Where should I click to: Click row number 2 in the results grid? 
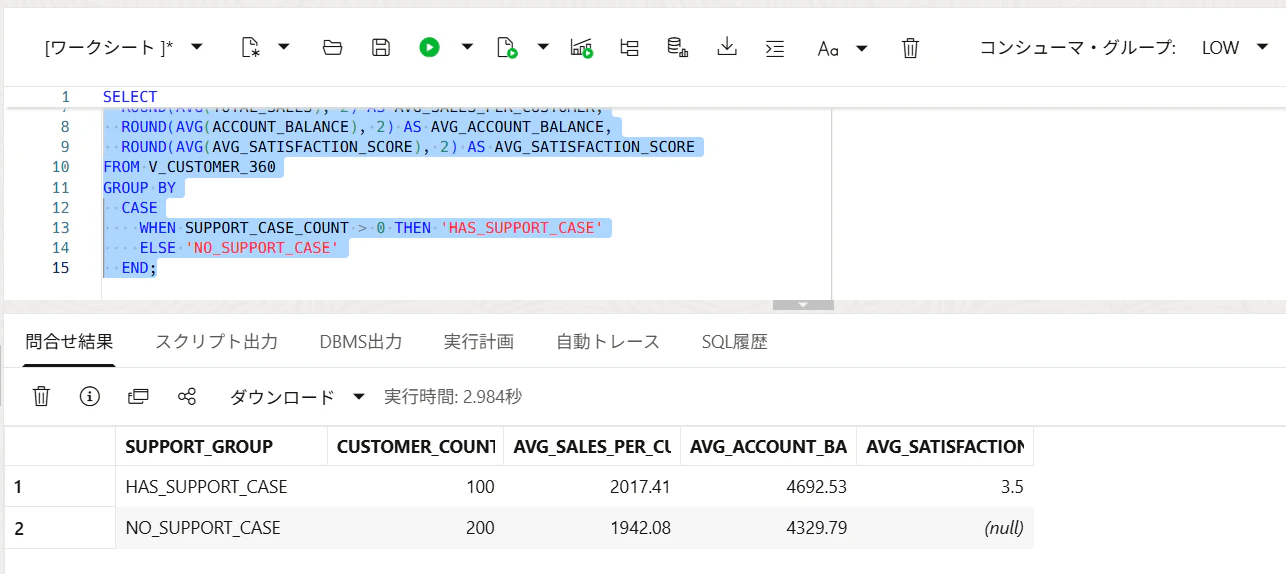click(59, 528)
